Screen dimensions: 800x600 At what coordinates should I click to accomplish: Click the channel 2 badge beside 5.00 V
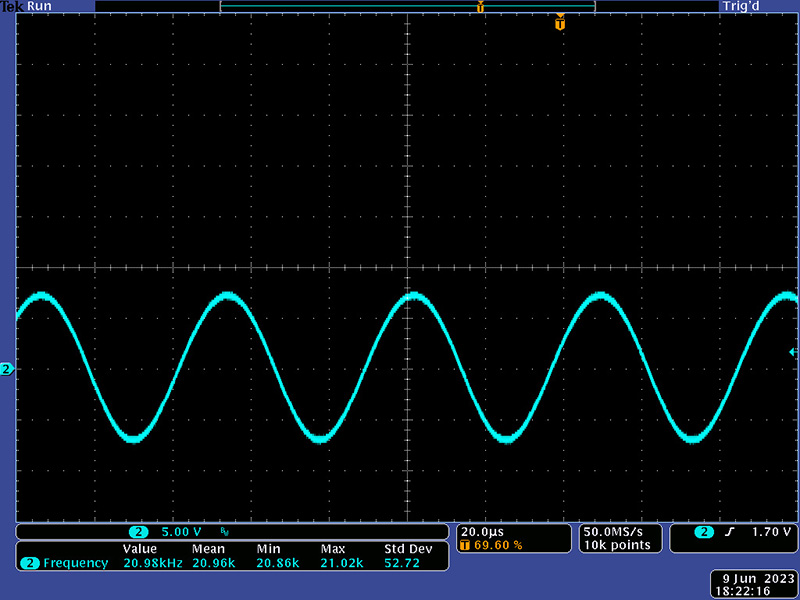(140, 532)
